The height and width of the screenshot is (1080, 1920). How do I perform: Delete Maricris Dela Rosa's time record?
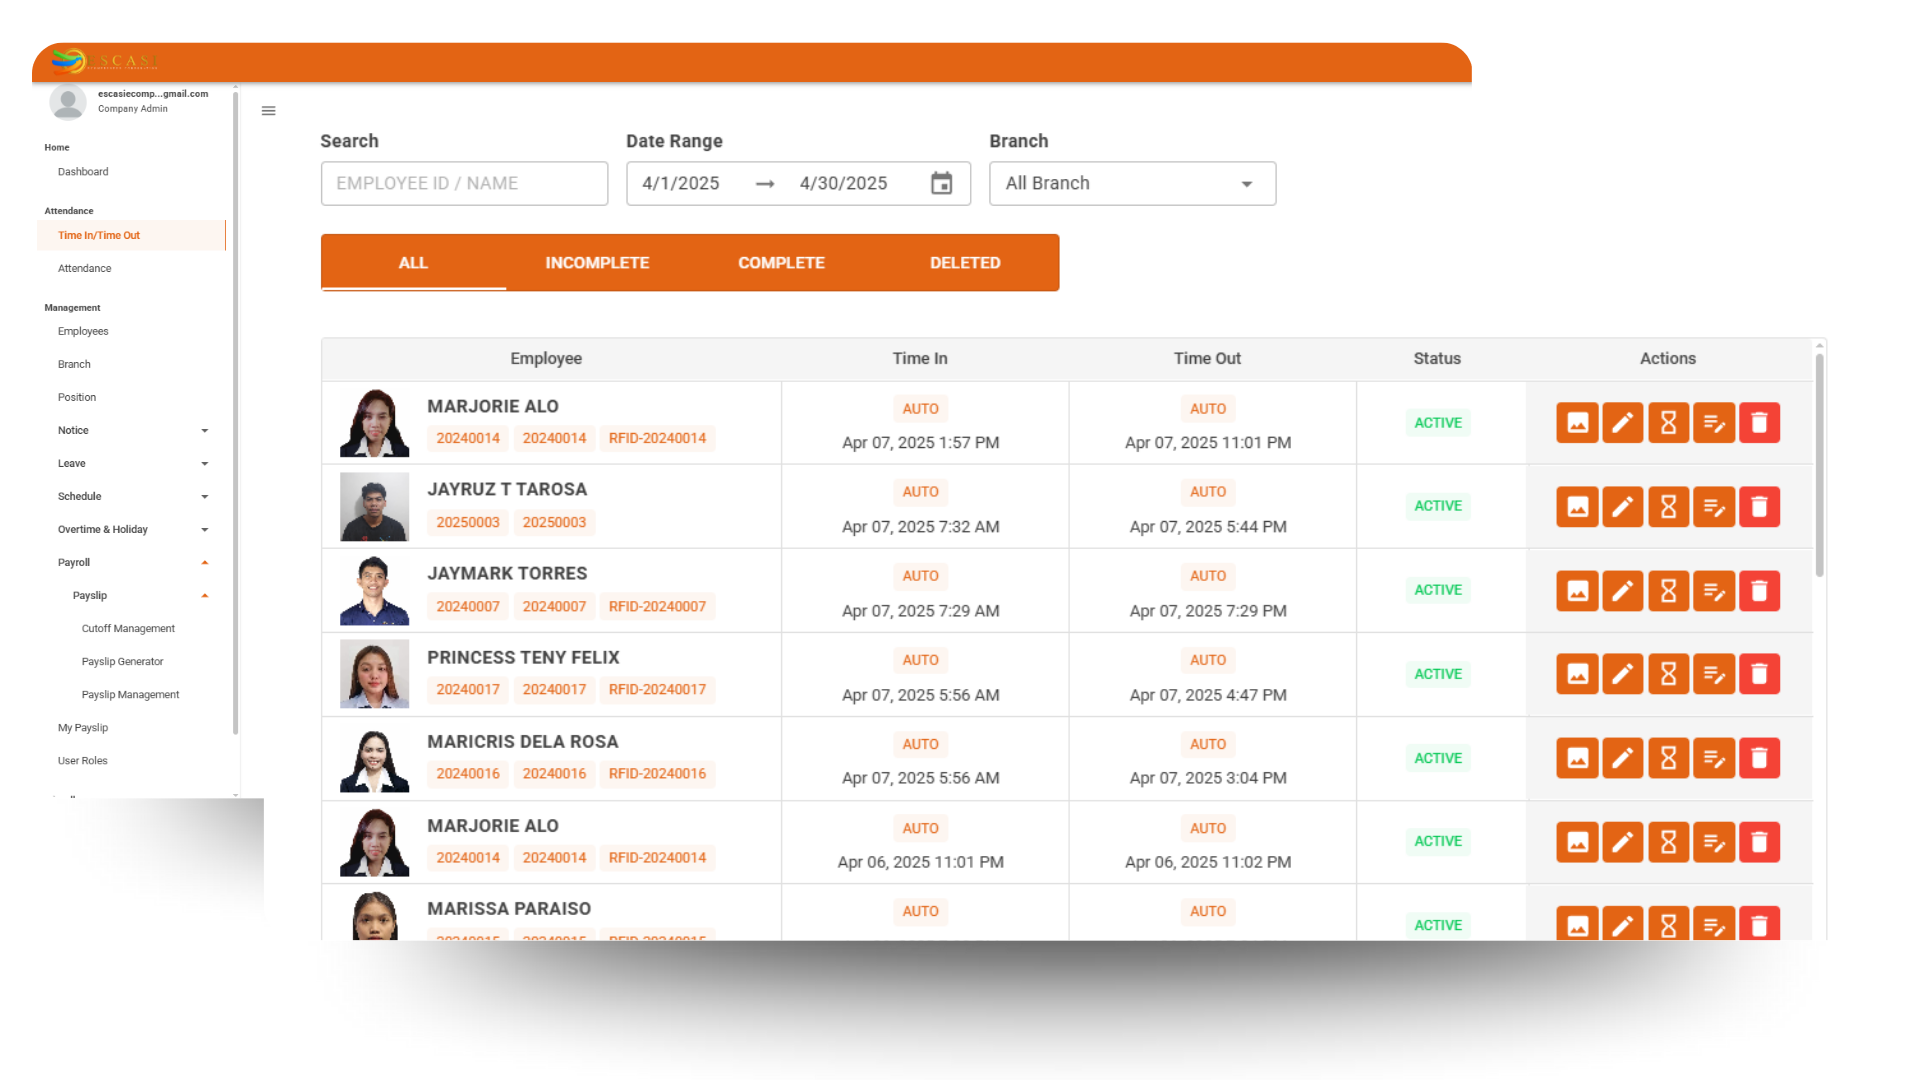(1759, 759)
